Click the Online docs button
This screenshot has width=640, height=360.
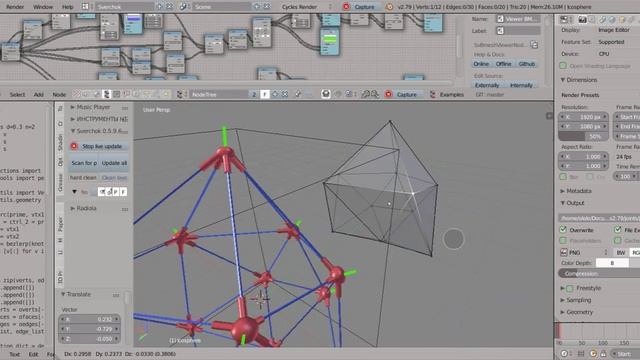(x=481, y=64)
